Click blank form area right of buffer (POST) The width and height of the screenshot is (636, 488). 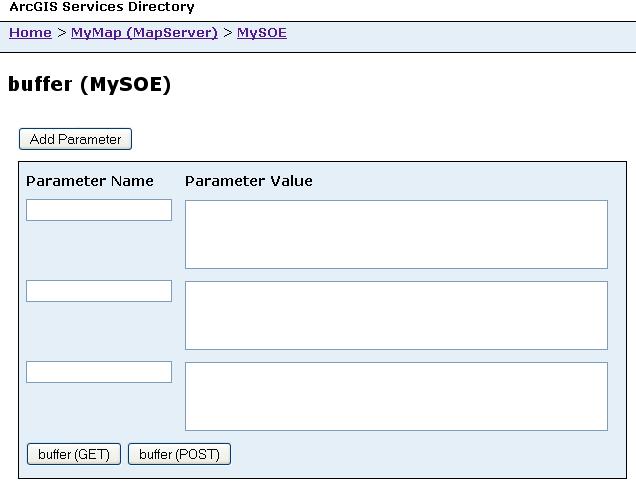coord(420,455)
